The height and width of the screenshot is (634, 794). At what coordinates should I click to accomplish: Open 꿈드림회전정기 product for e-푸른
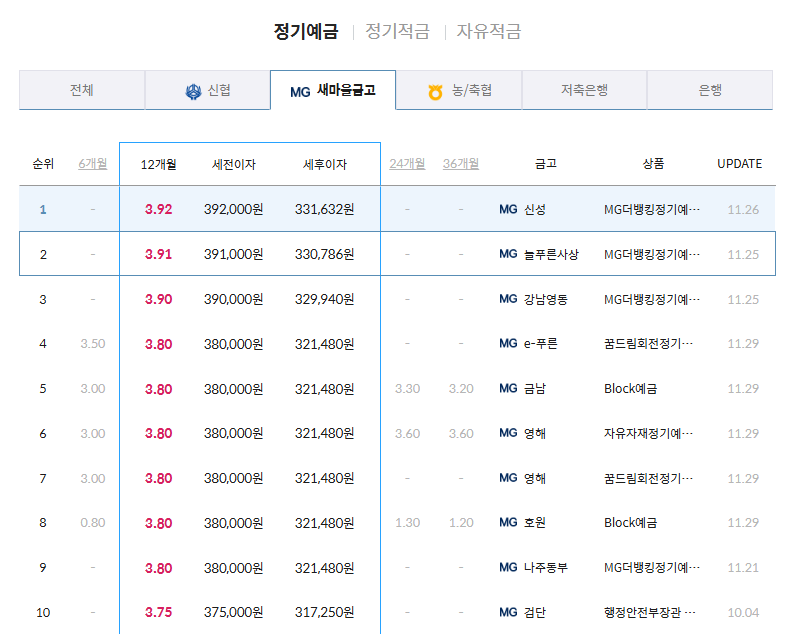point(648,344)
